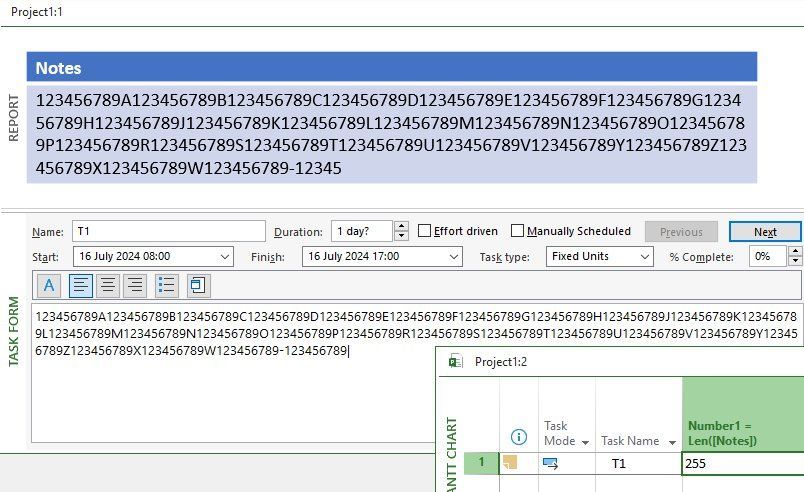Click the Project1:2 window title
804x492 pixels.
click(500, 362)
